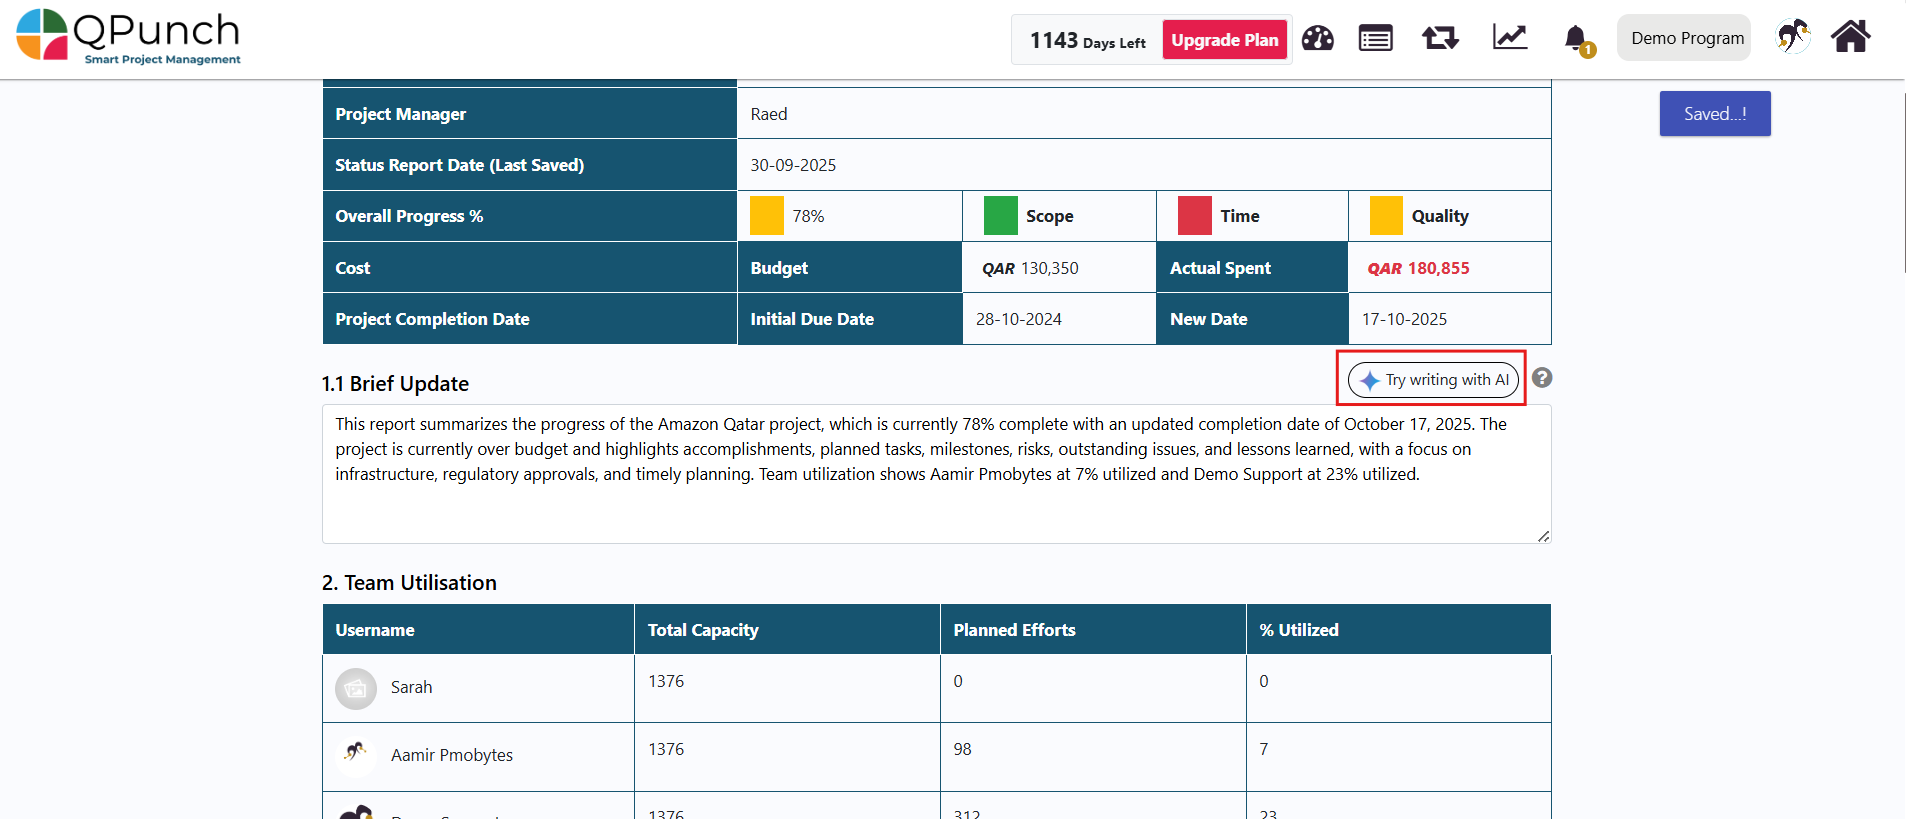
Task: Click the green Scope status swatch
Action: pyautogui.click(x=1000, y=216)
